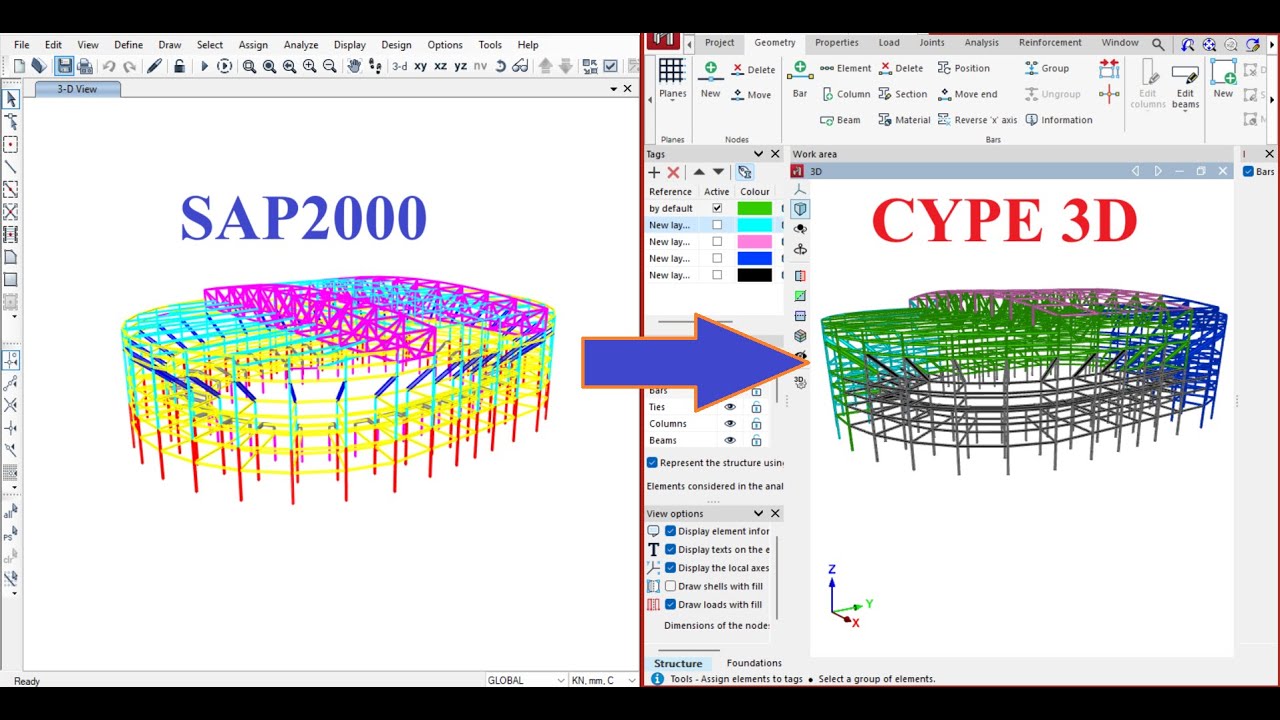Toggle the Bars checkbox in the right CYPE panel
Image resolution: width=1280 pixels, height=720 pixels.
(1248, 172)
